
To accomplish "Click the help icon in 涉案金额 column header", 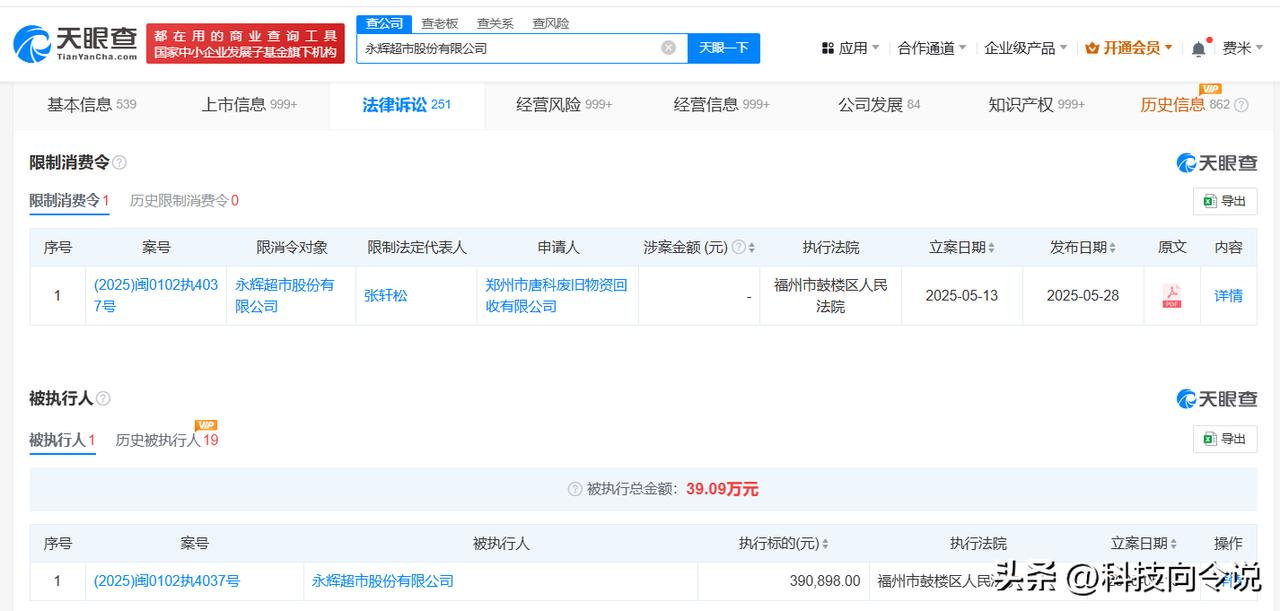I will [739, 247].
